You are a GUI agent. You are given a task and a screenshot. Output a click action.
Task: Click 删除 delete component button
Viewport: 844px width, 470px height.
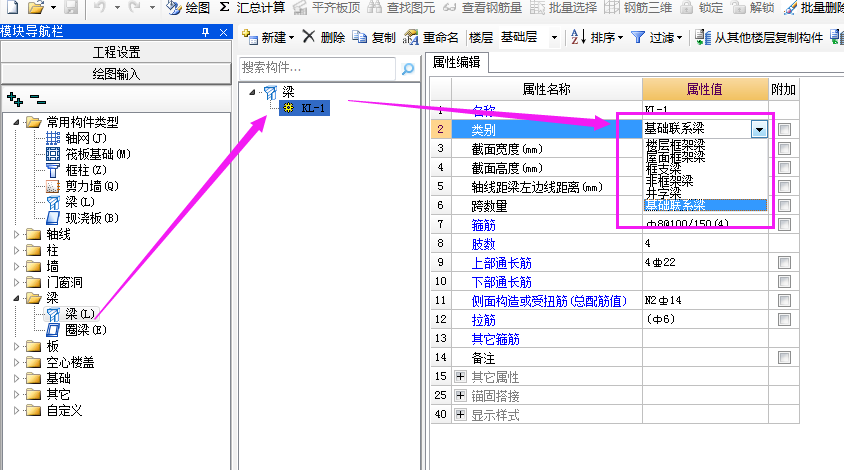[x=323, y=37]
